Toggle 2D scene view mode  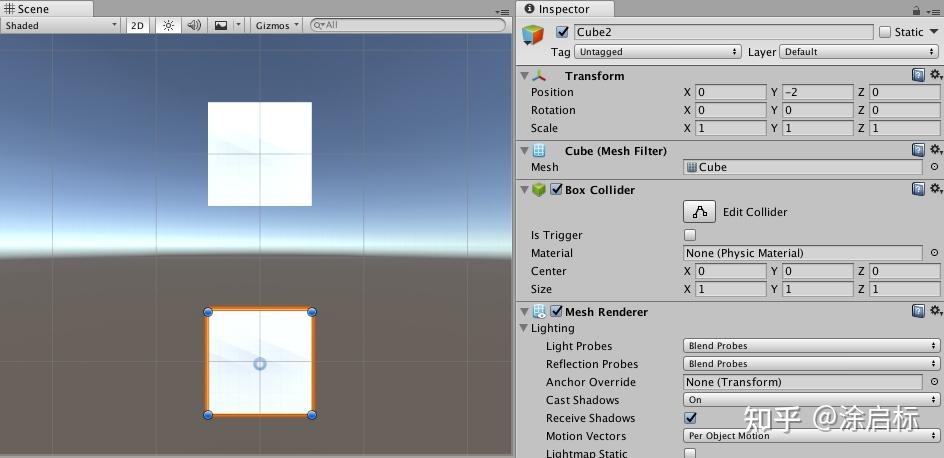point(138,25)
